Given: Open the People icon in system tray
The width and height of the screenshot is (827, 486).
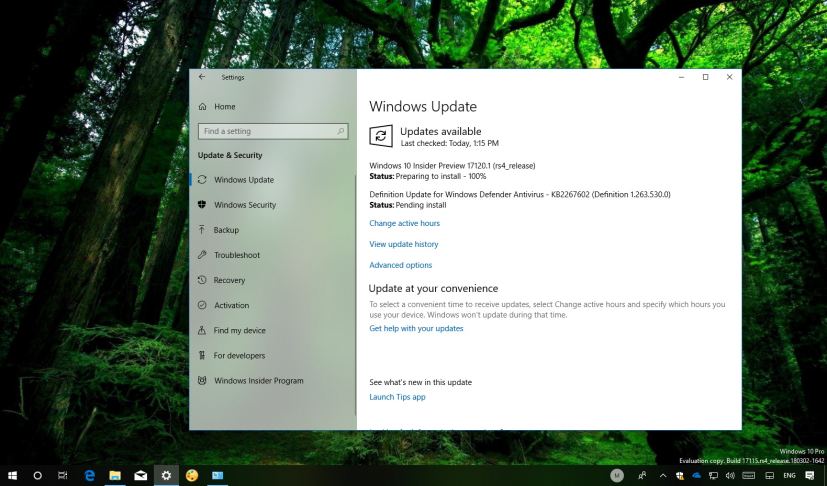Looking at the screenshot, I should (642, 475).
